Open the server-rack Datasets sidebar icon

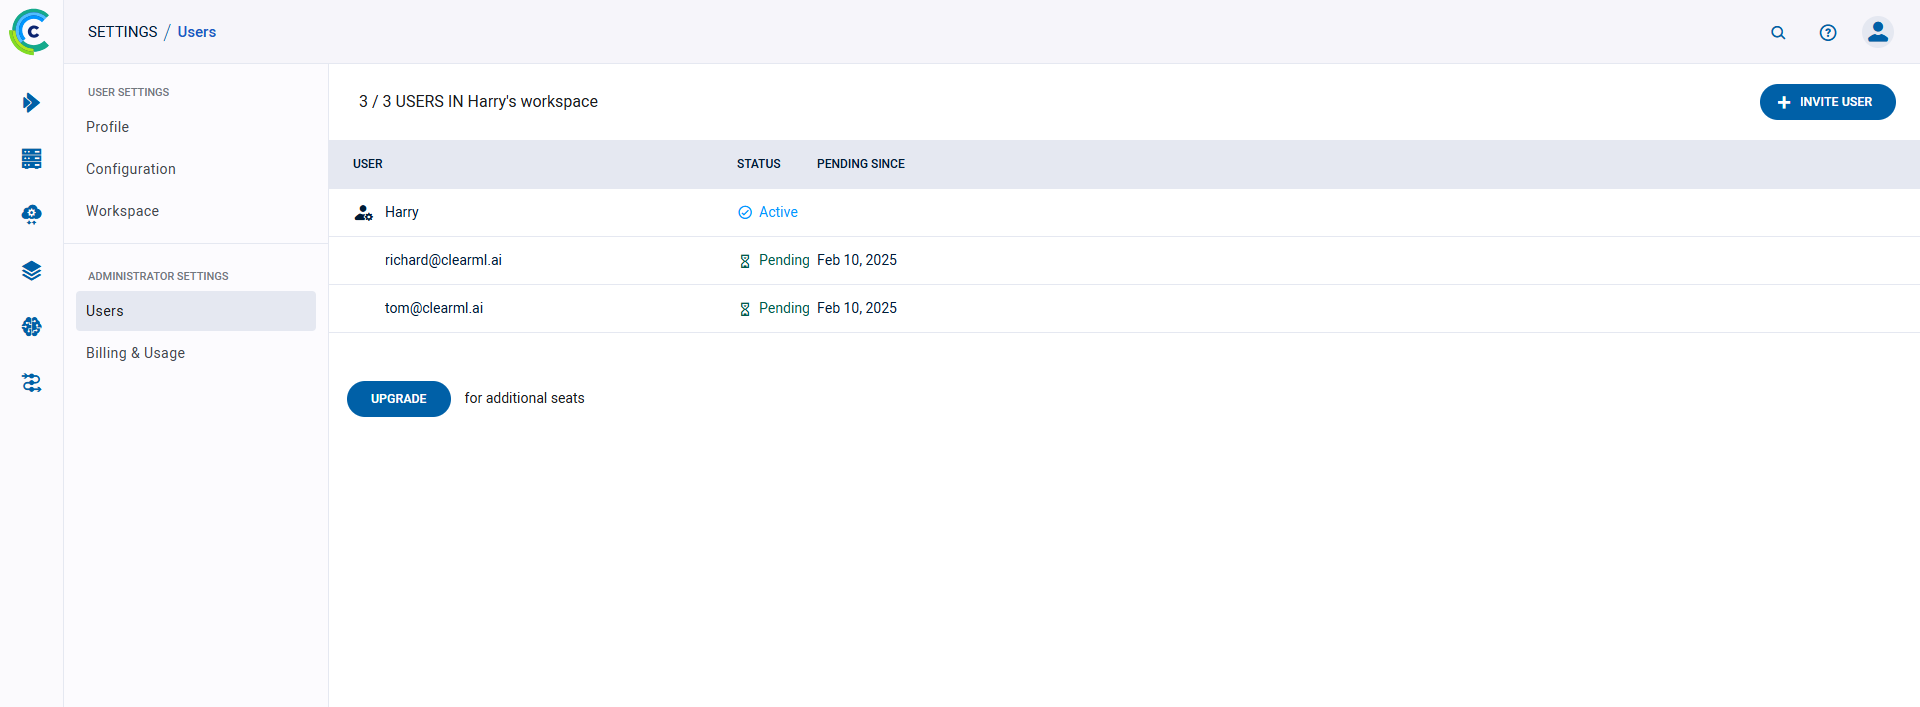click(31, 159)
